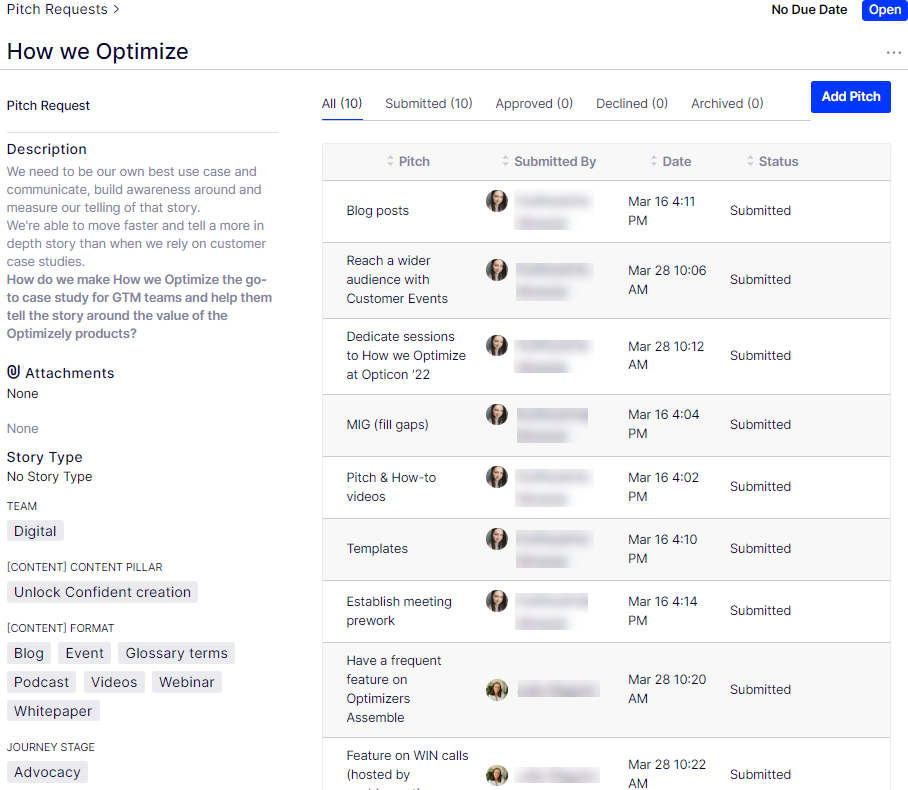The image size is (908, 790).
Task: Open the MIG (fill gaps) pitch
Action: point(387,425)
